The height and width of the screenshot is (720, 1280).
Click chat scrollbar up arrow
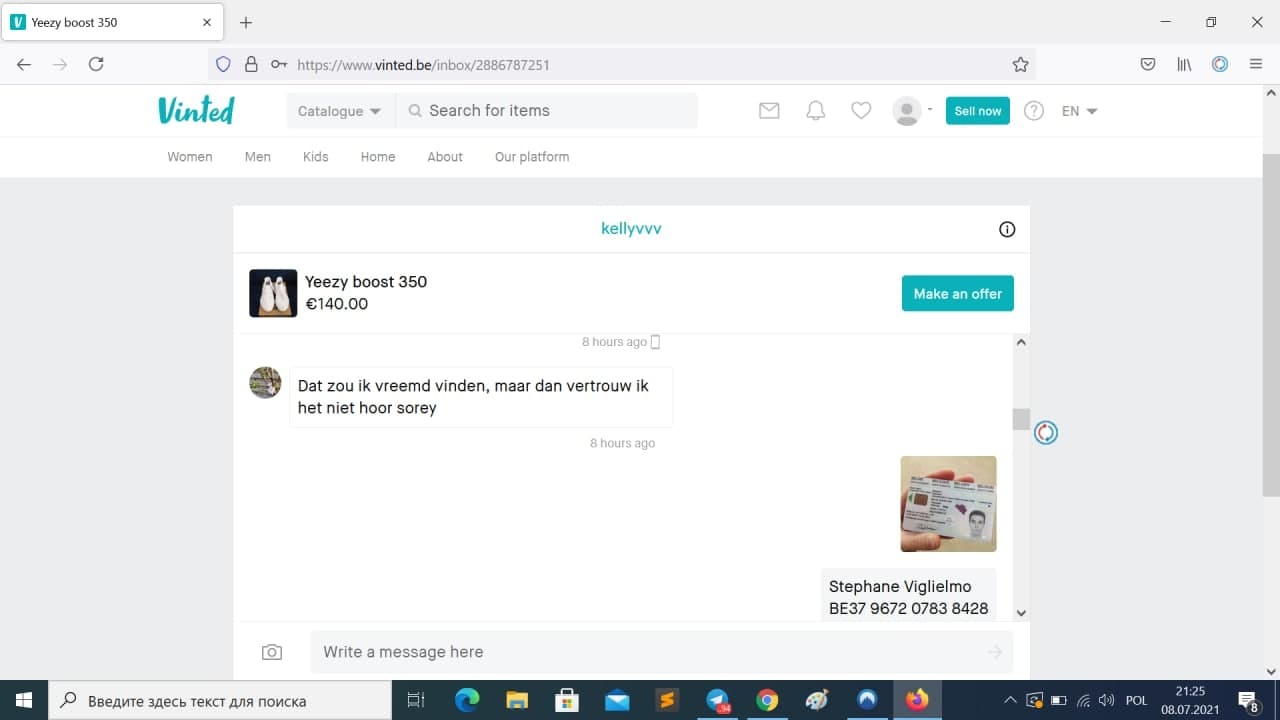point(1021,342)
